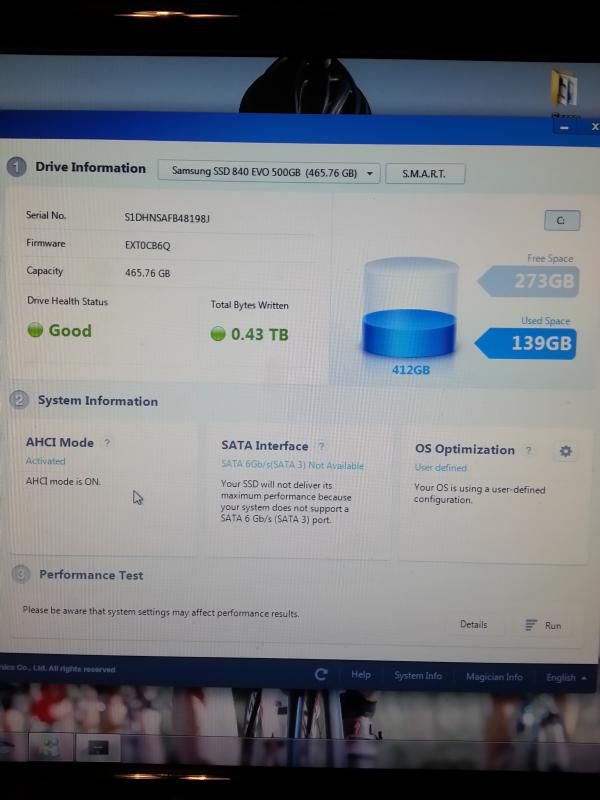Click the serial number S1DHNSAFB48198J
This screenshot has height=800, width=600.
click(167, 218)
